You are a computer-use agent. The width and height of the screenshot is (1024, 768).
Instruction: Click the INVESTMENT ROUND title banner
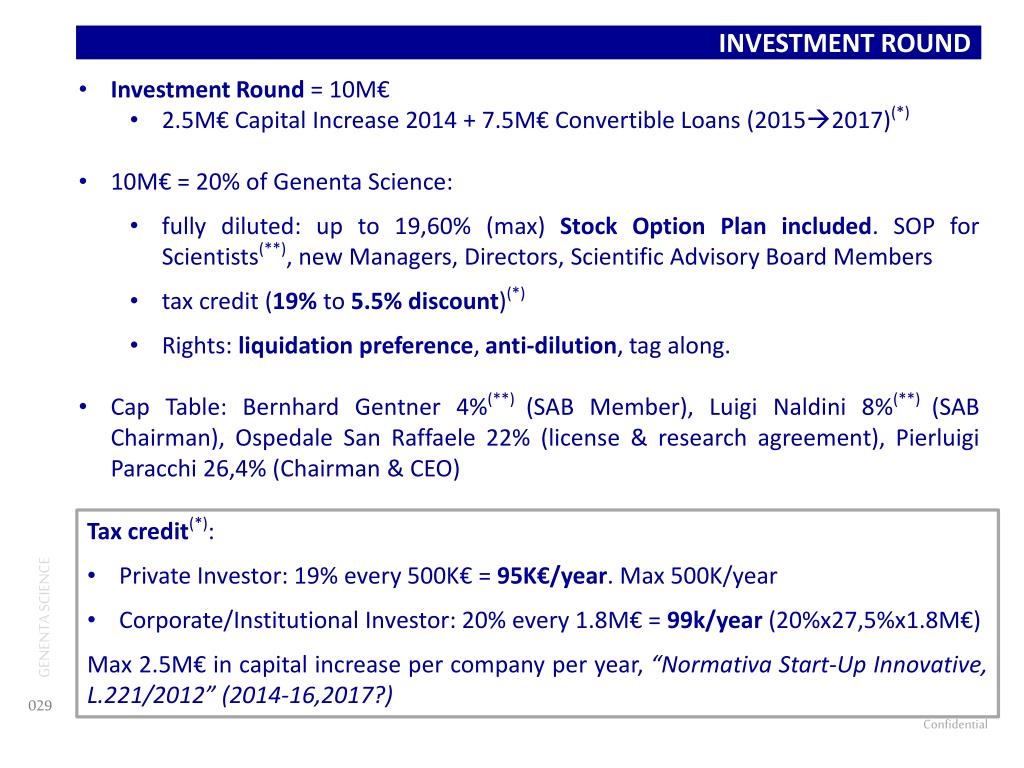click(x=528, y=42)
